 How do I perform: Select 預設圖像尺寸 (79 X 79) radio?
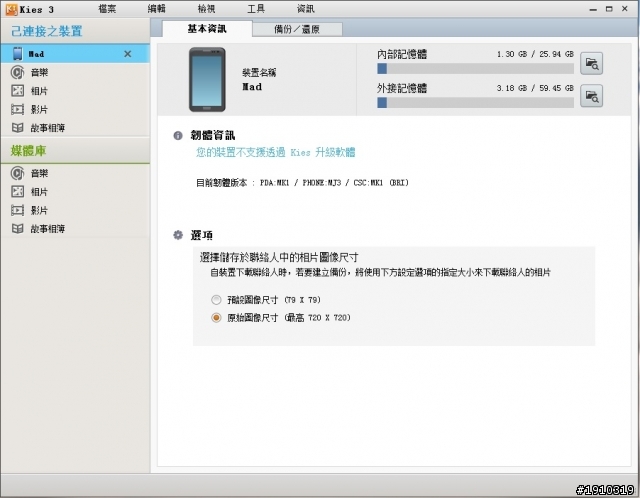pos(216,300)
